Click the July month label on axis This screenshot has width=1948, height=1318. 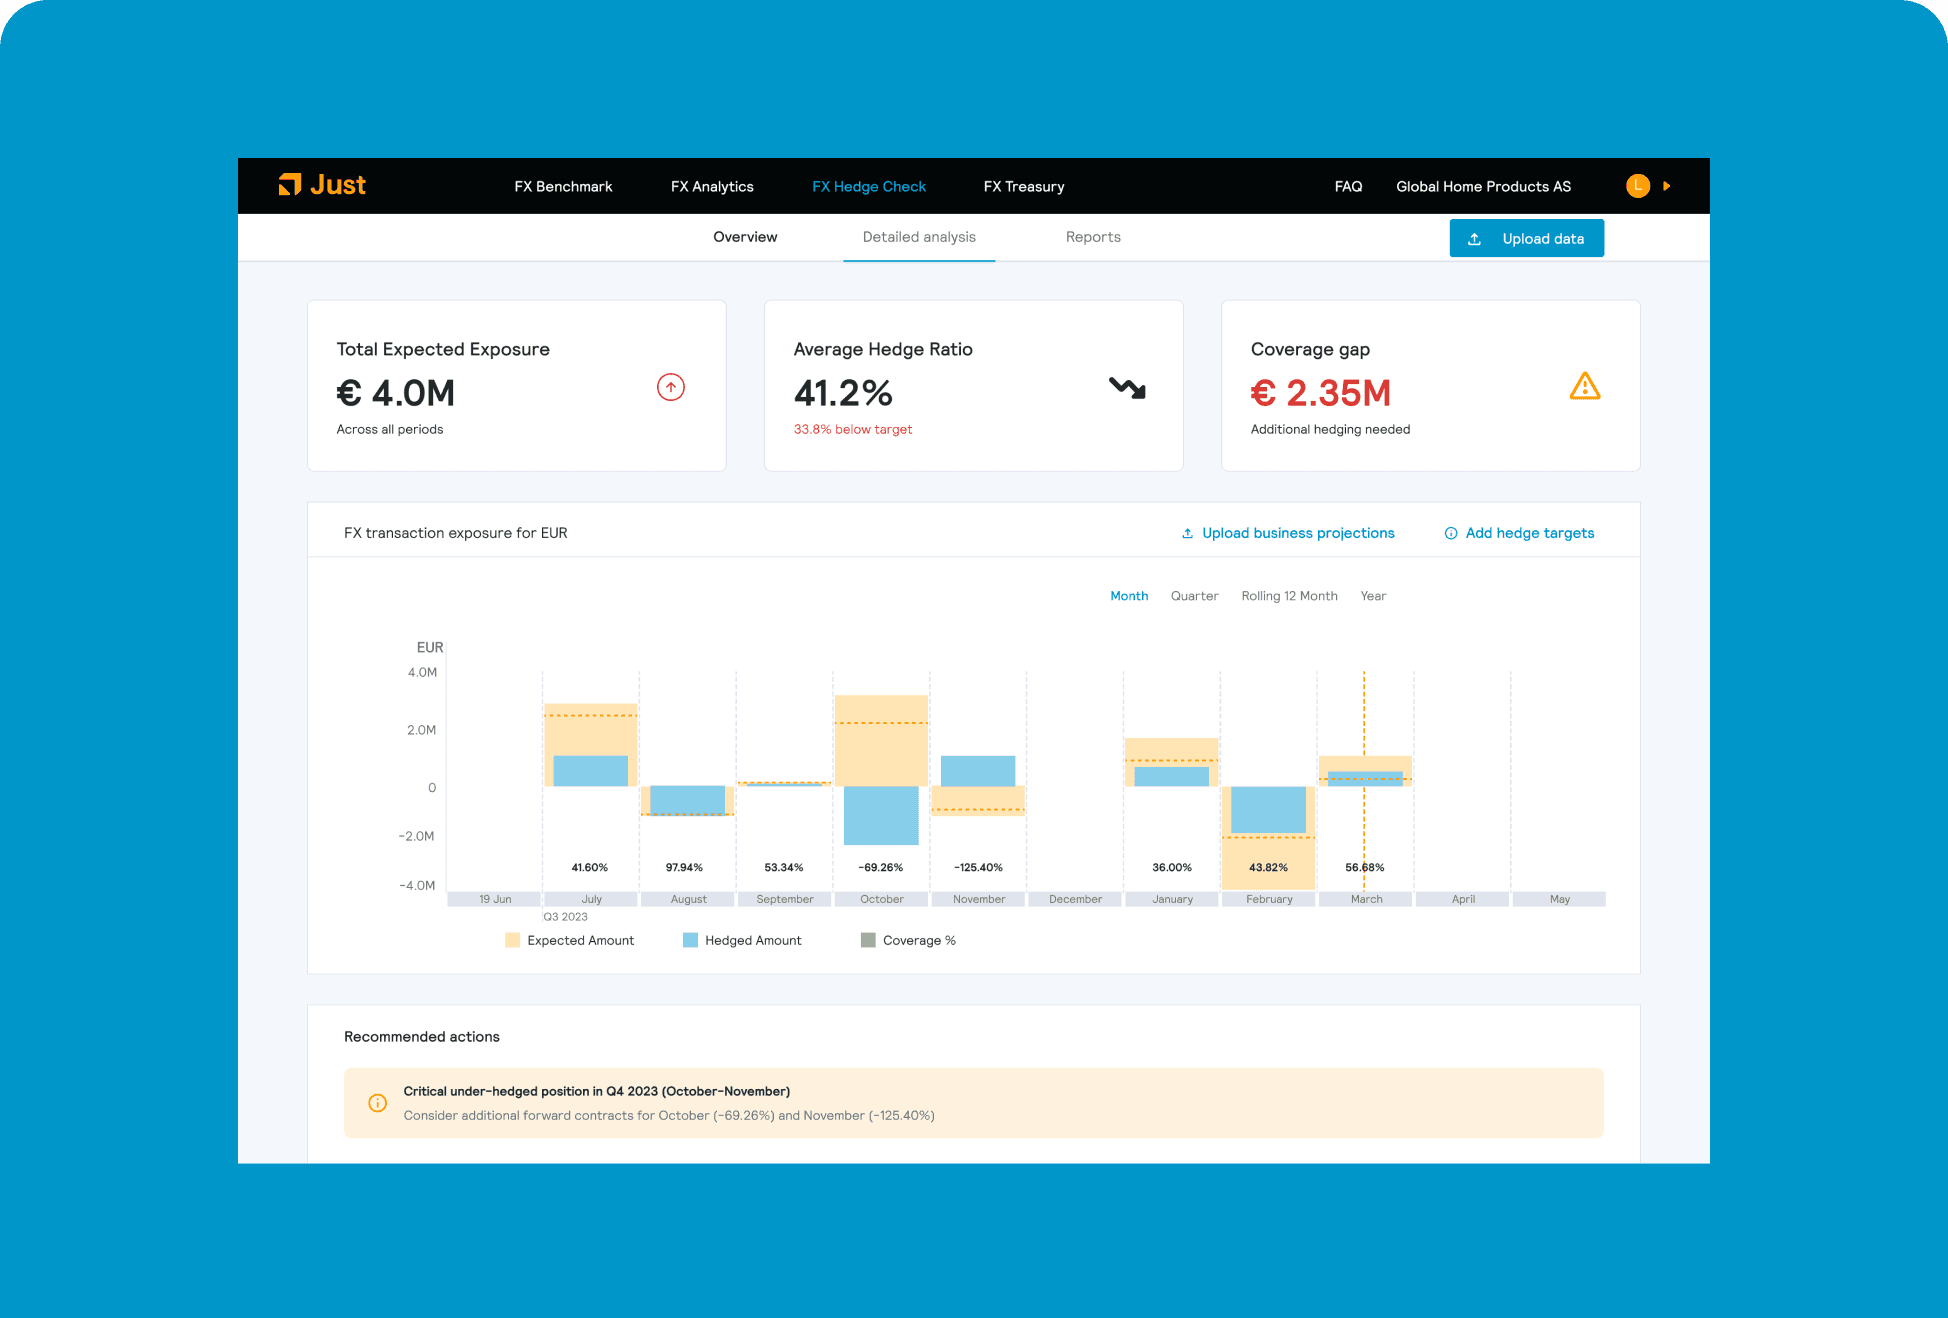tap(591, 899)
